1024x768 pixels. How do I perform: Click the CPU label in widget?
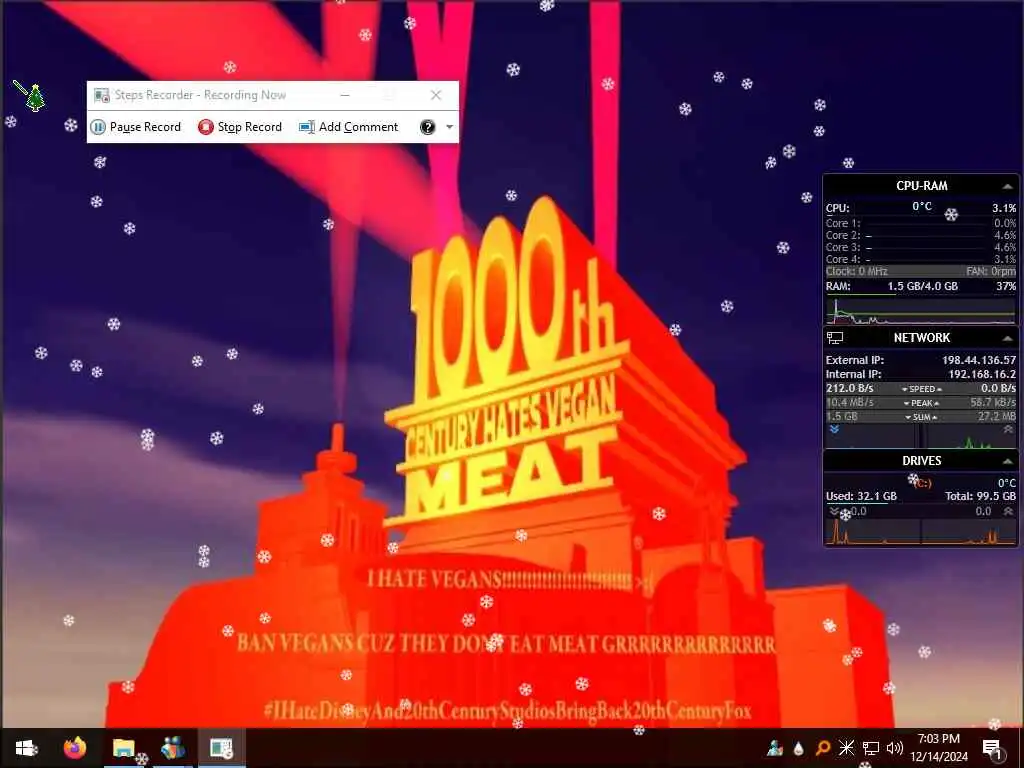837,208
